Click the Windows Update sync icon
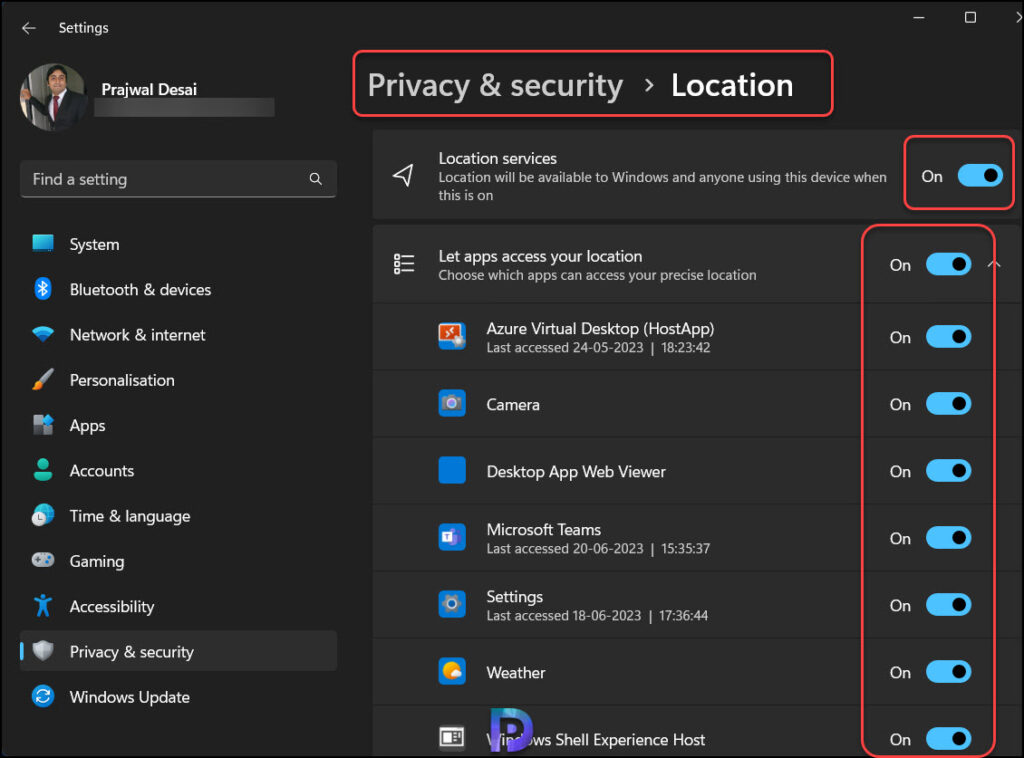Image resolution: width=1024 pixels, height=758 pixels. 43,697
